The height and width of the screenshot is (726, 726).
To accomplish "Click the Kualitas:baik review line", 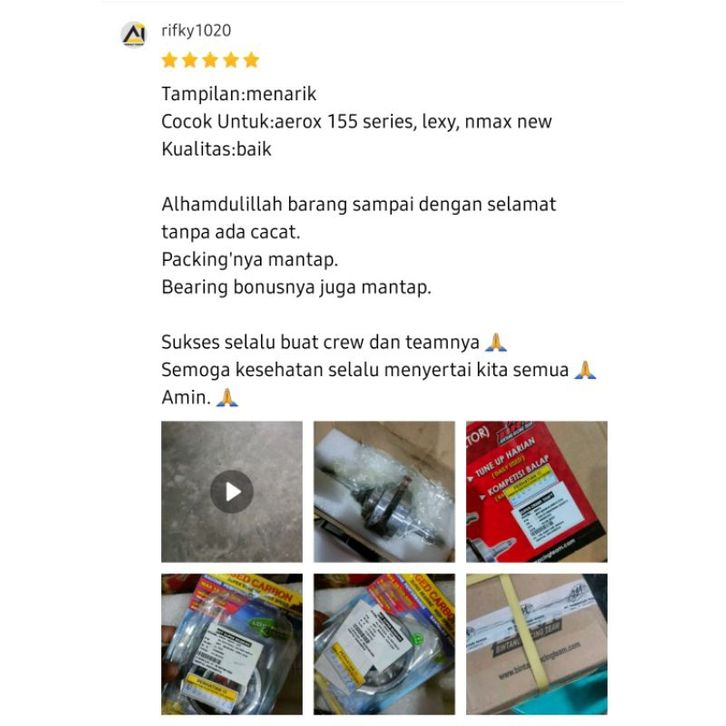I will tap(216, 149).
